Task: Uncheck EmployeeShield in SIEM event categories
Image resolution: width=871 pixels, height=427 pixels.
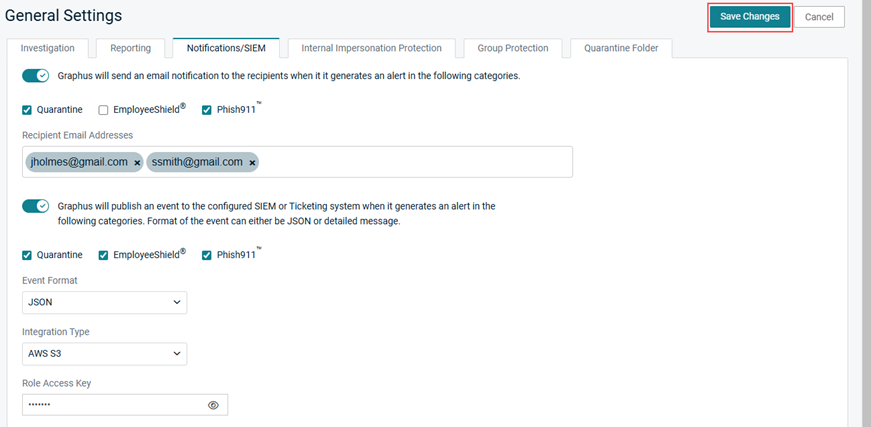Action: pyautogui.click(x=103, y=255)
